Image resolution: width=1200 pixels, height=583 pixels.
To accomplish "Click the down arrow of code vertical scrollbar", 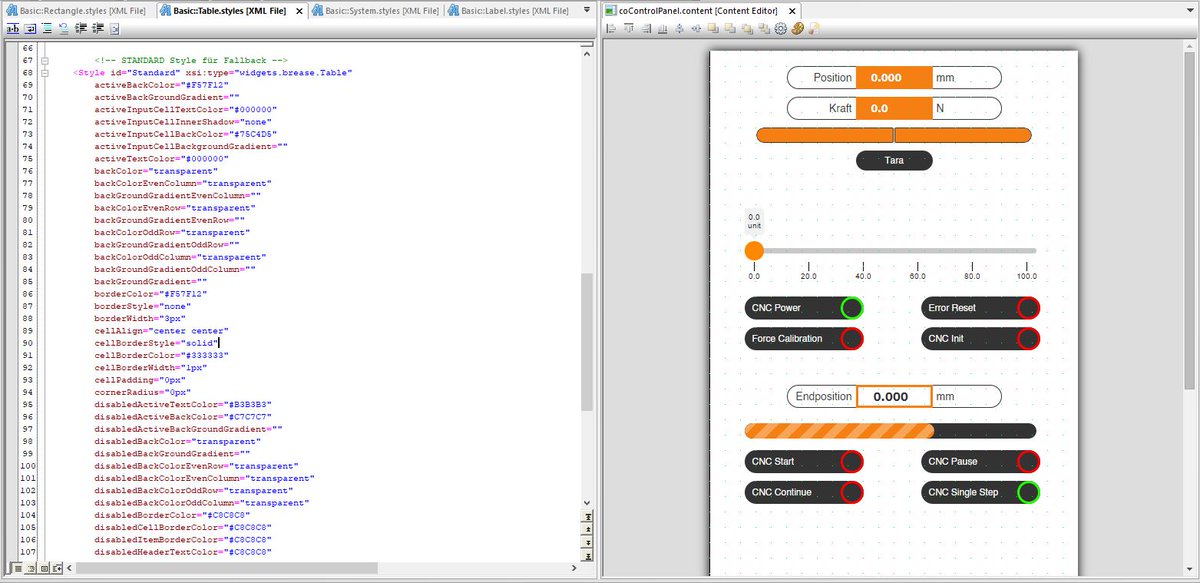I will [588, 502].
